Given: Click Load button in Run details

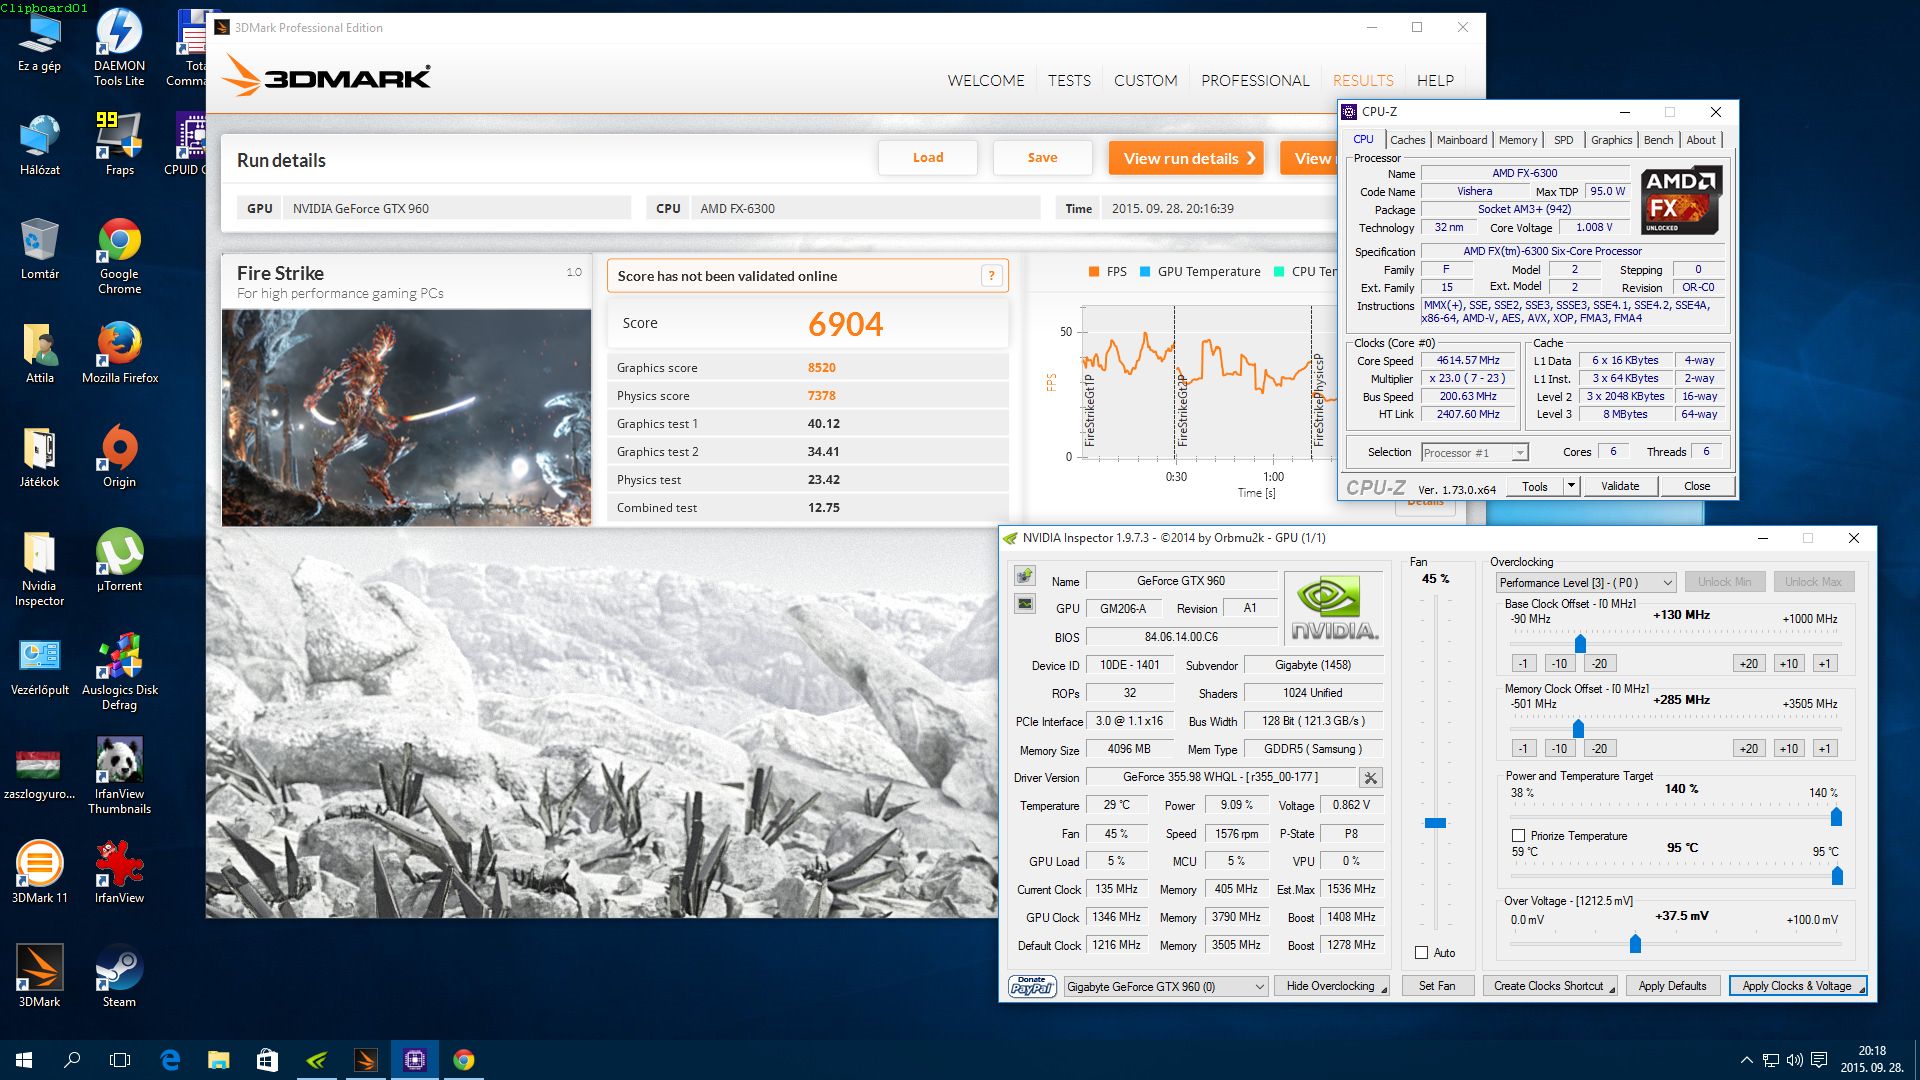Looking at the screenshot, I should [928, 158].
